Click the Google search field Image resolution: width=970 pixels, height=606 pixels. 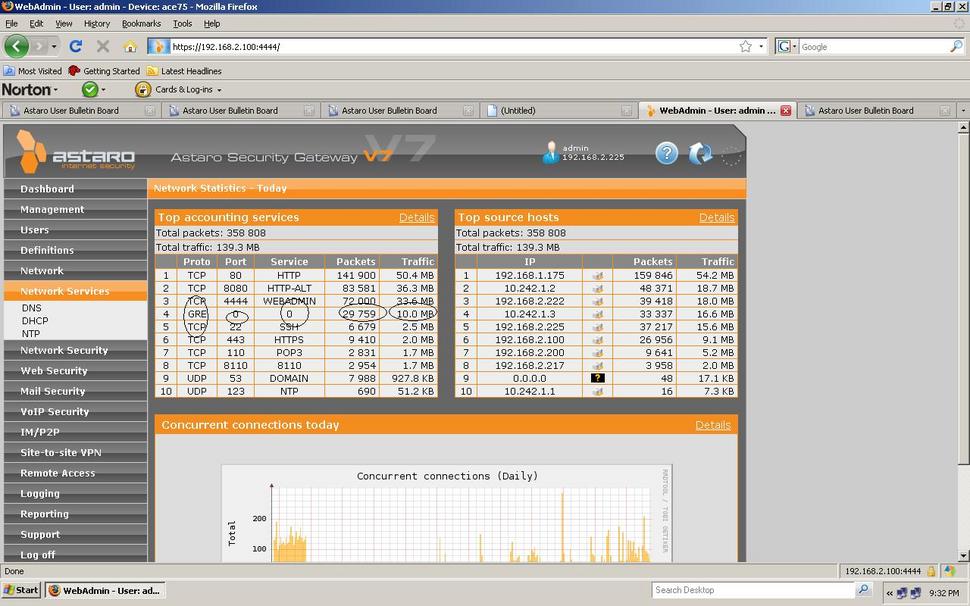874,46
